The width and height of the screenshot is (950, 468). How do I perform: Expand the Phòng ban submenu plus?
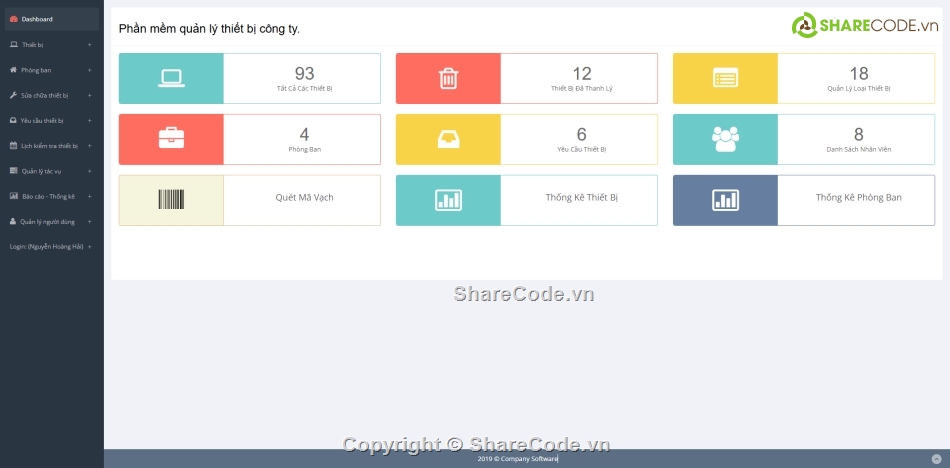[x=90, y=70]
